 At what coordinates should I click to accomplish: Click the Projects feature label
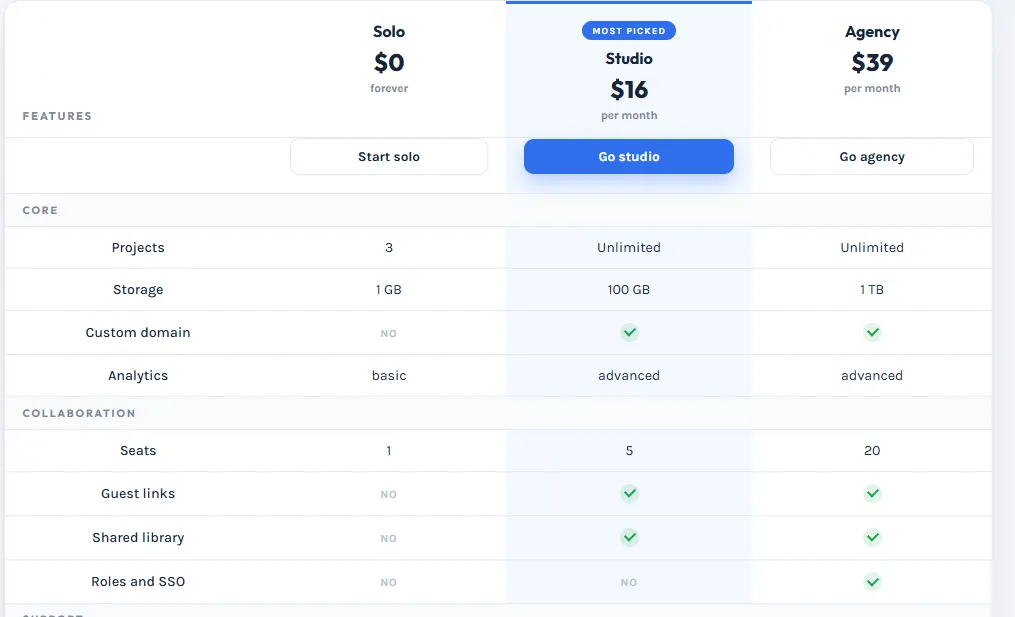tap(138, 248)
